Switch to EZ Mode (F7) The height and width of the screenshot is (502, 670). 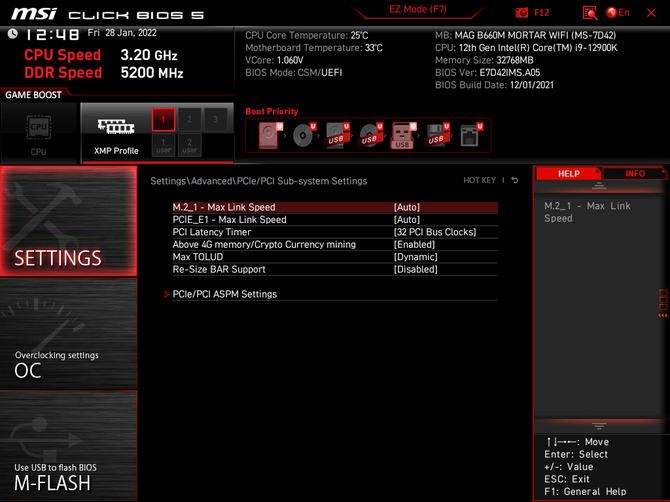417,9
